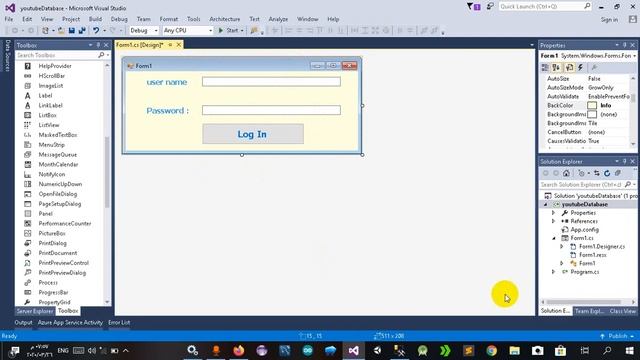The width and height of the screenshot is (640, 360).
Task: Select the MenuStrip toolbox item
Action: [x=51, y=145]
